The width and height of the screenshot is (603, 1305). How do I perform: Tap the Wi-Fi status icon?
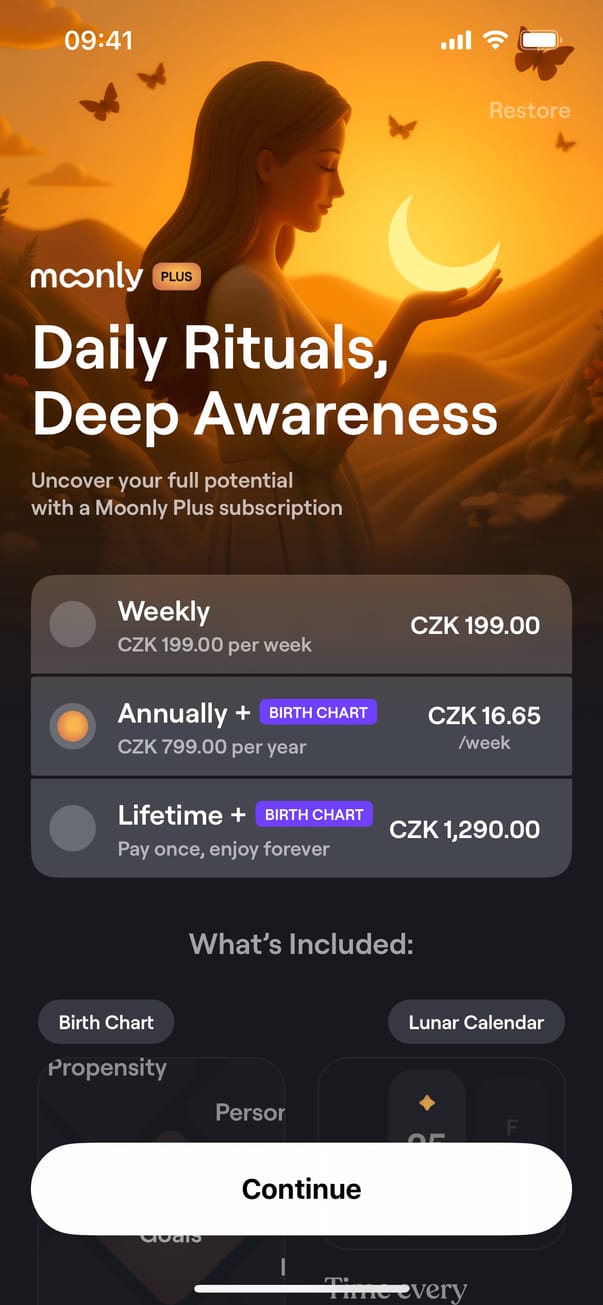pyautogui.click(x=495, y=41)
